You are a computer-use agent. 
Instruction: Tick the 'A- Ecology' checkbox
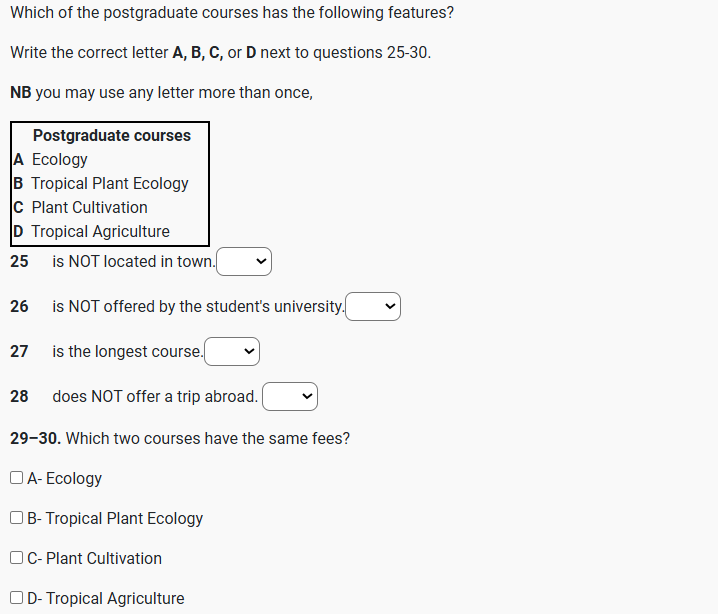[x=17, y=478]
